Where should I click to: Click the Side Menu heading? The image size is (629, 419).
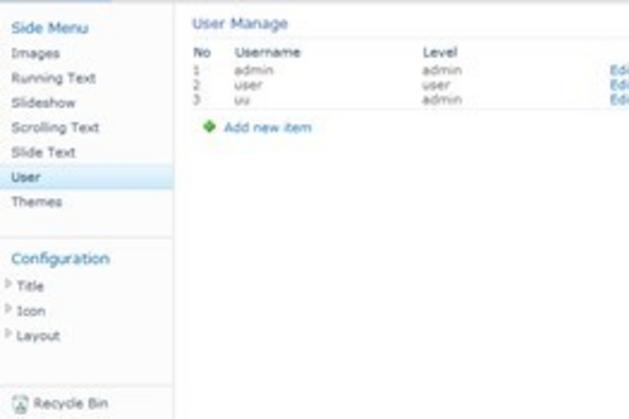point(49,28)
